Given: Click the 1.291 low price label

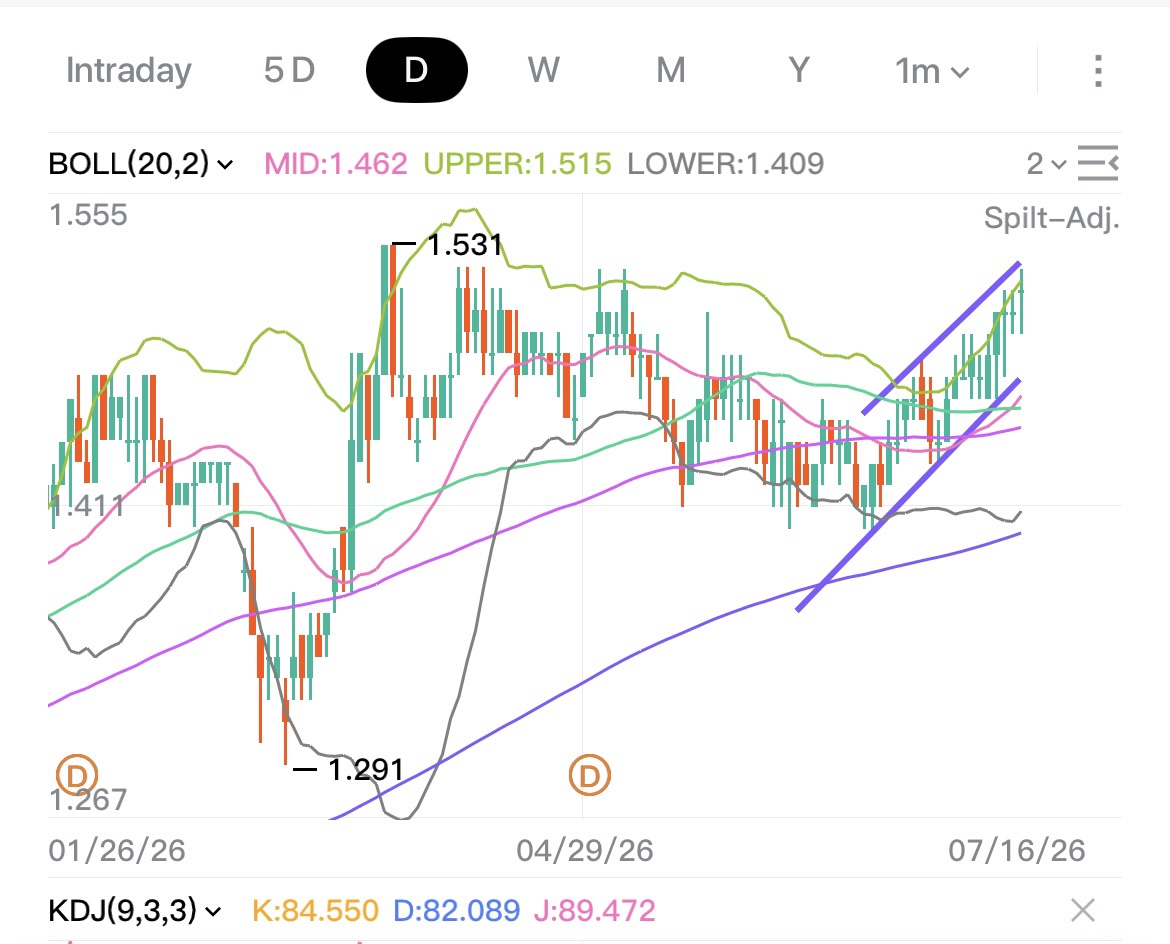Looking at the screenshot, I should [x=366, y=769].
